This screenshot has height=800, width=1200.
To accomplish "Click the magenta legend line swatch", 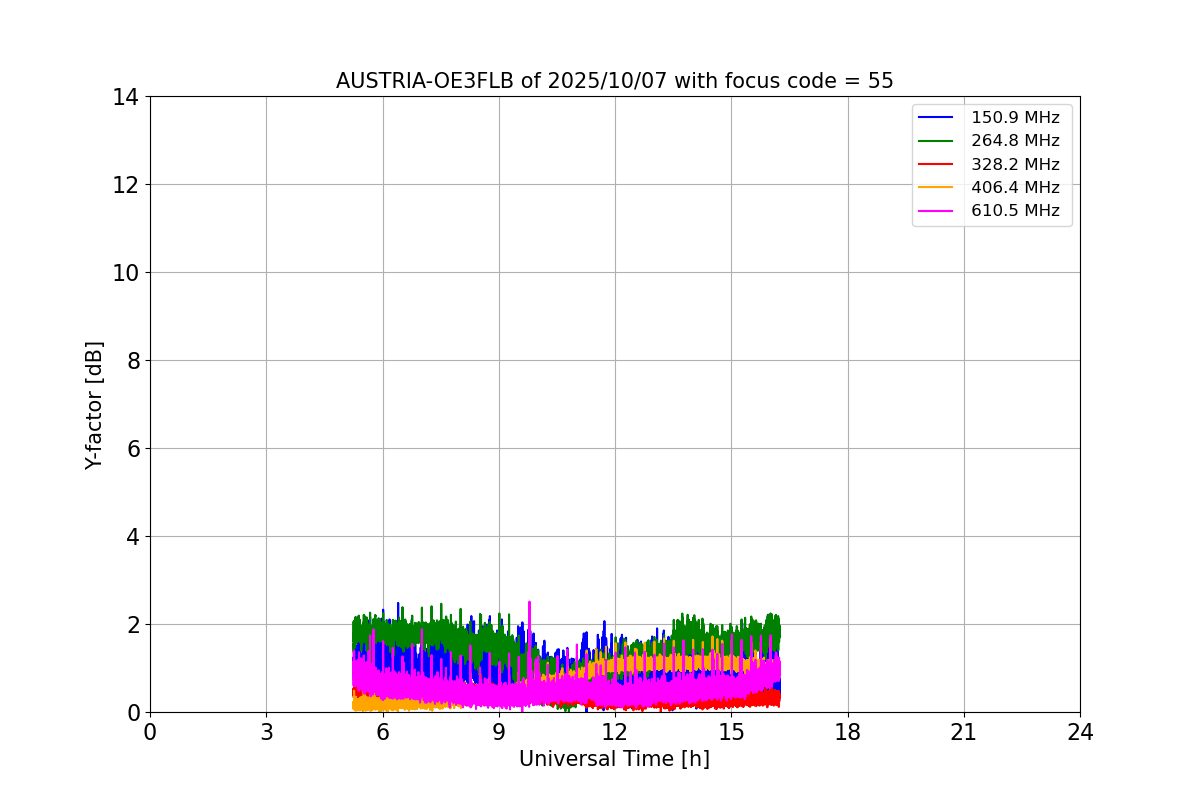I will (935, 211).
